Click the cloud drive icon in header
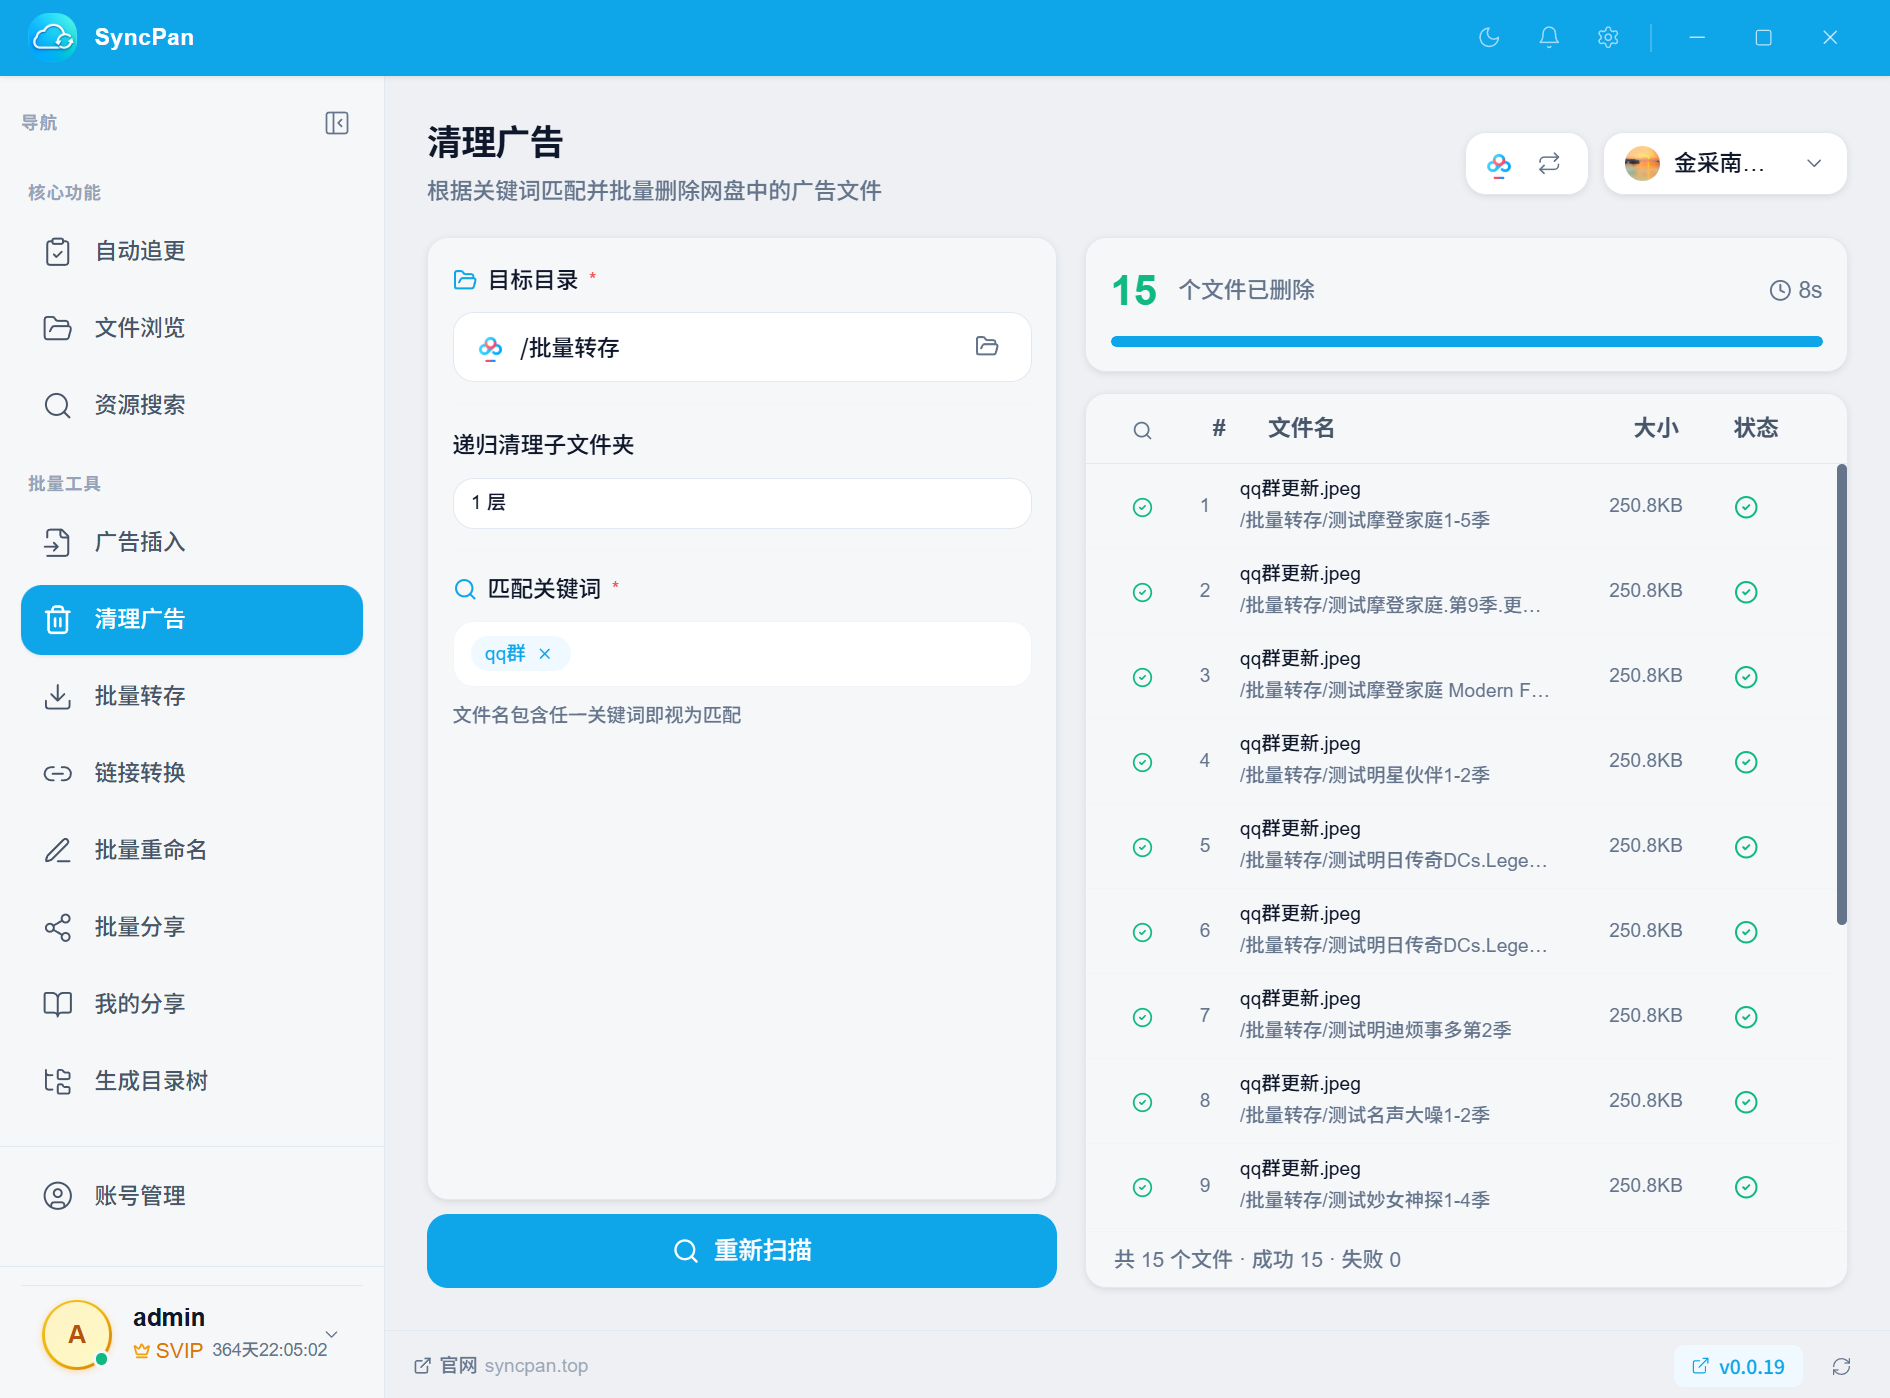The image size is (1890, 1398). tap(1499, 164)
